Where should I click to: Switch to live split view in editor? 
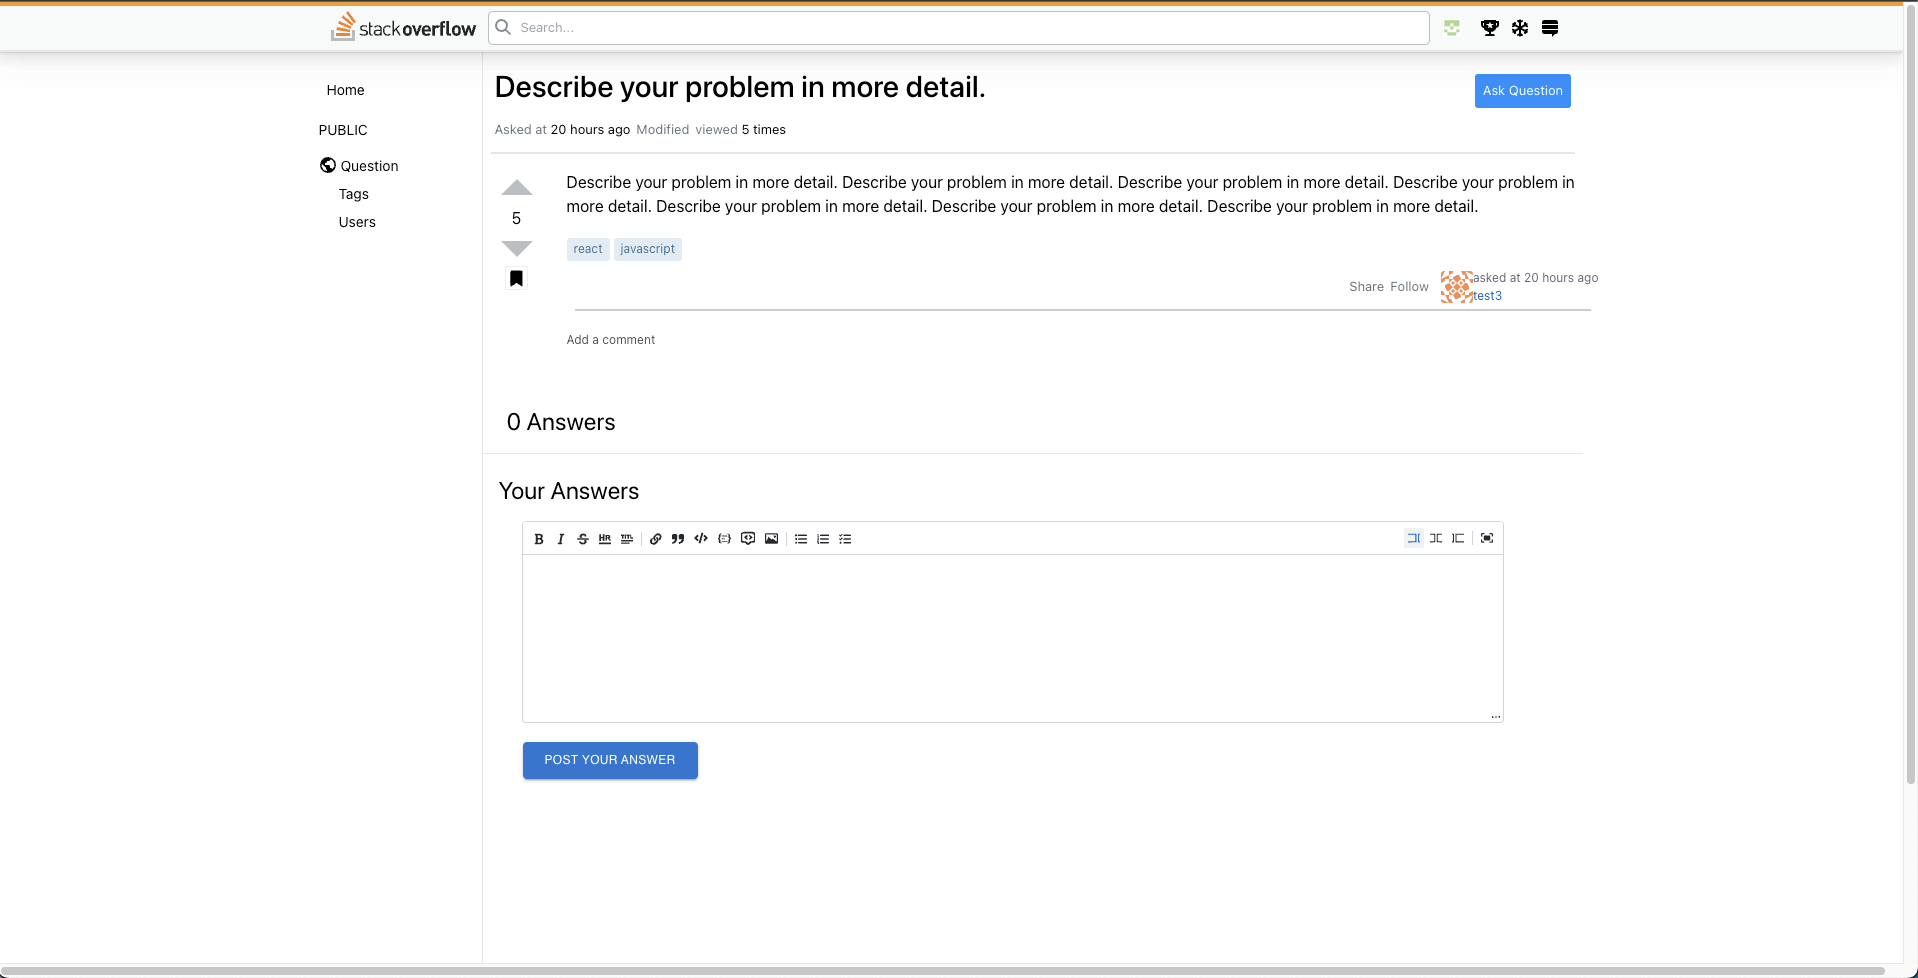1436,538
